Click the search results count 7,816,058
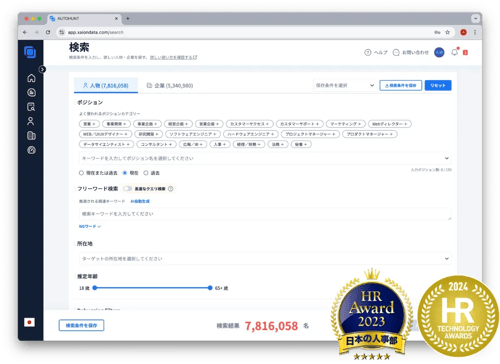The image size is (500, 364). [271, 326]
